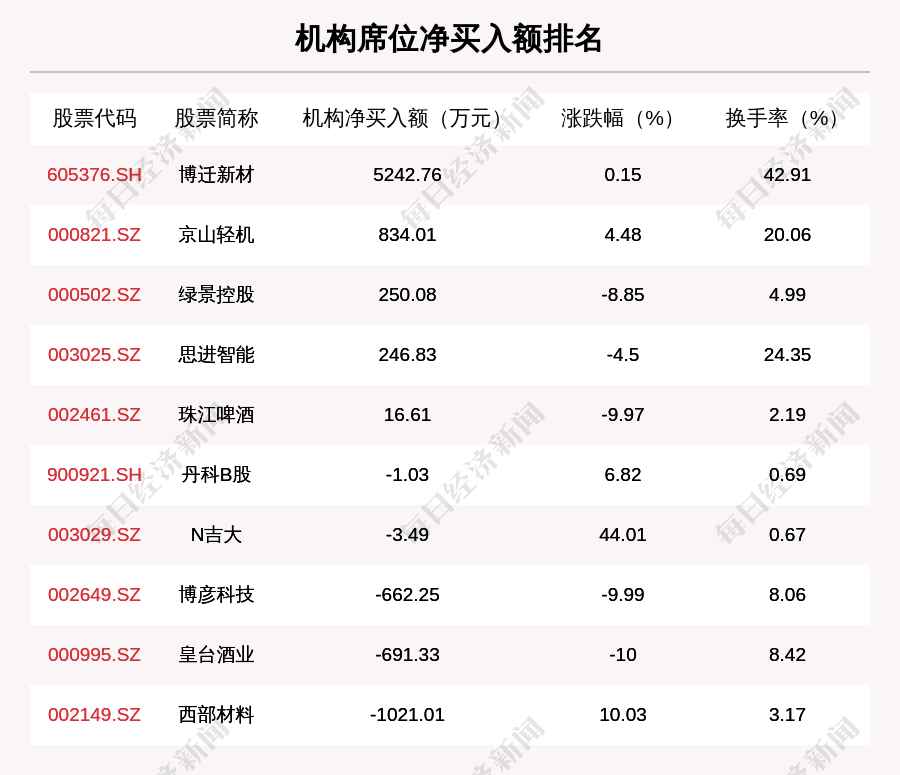900x775 pixels.
Task: Open stock code 900921.SH
Action: (x=94, y=475)
